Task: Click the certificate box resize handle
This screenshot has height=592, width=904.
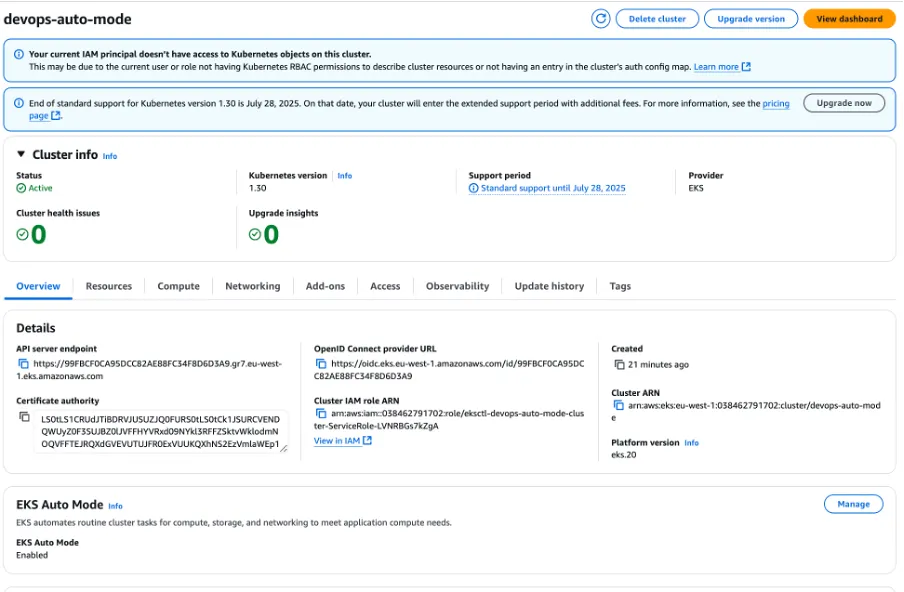Action: 283,448
